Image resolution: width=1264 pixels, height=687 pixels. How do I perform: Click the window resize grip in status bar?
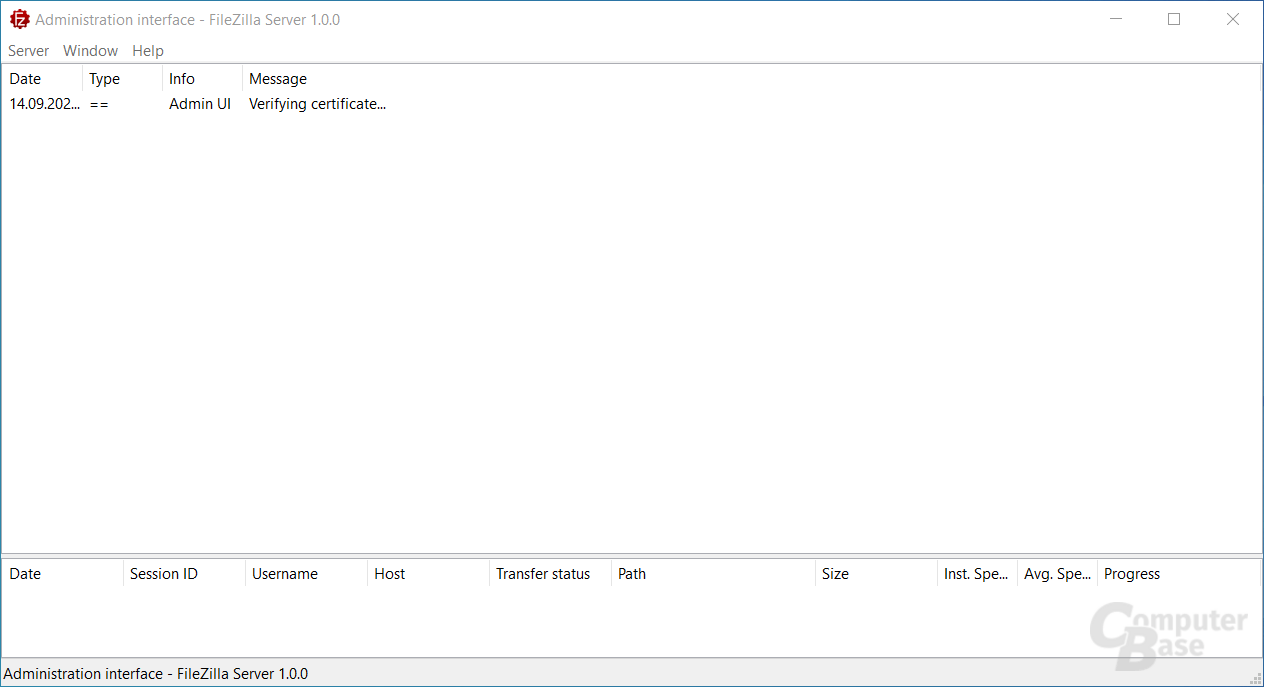tap(1255, 678)
